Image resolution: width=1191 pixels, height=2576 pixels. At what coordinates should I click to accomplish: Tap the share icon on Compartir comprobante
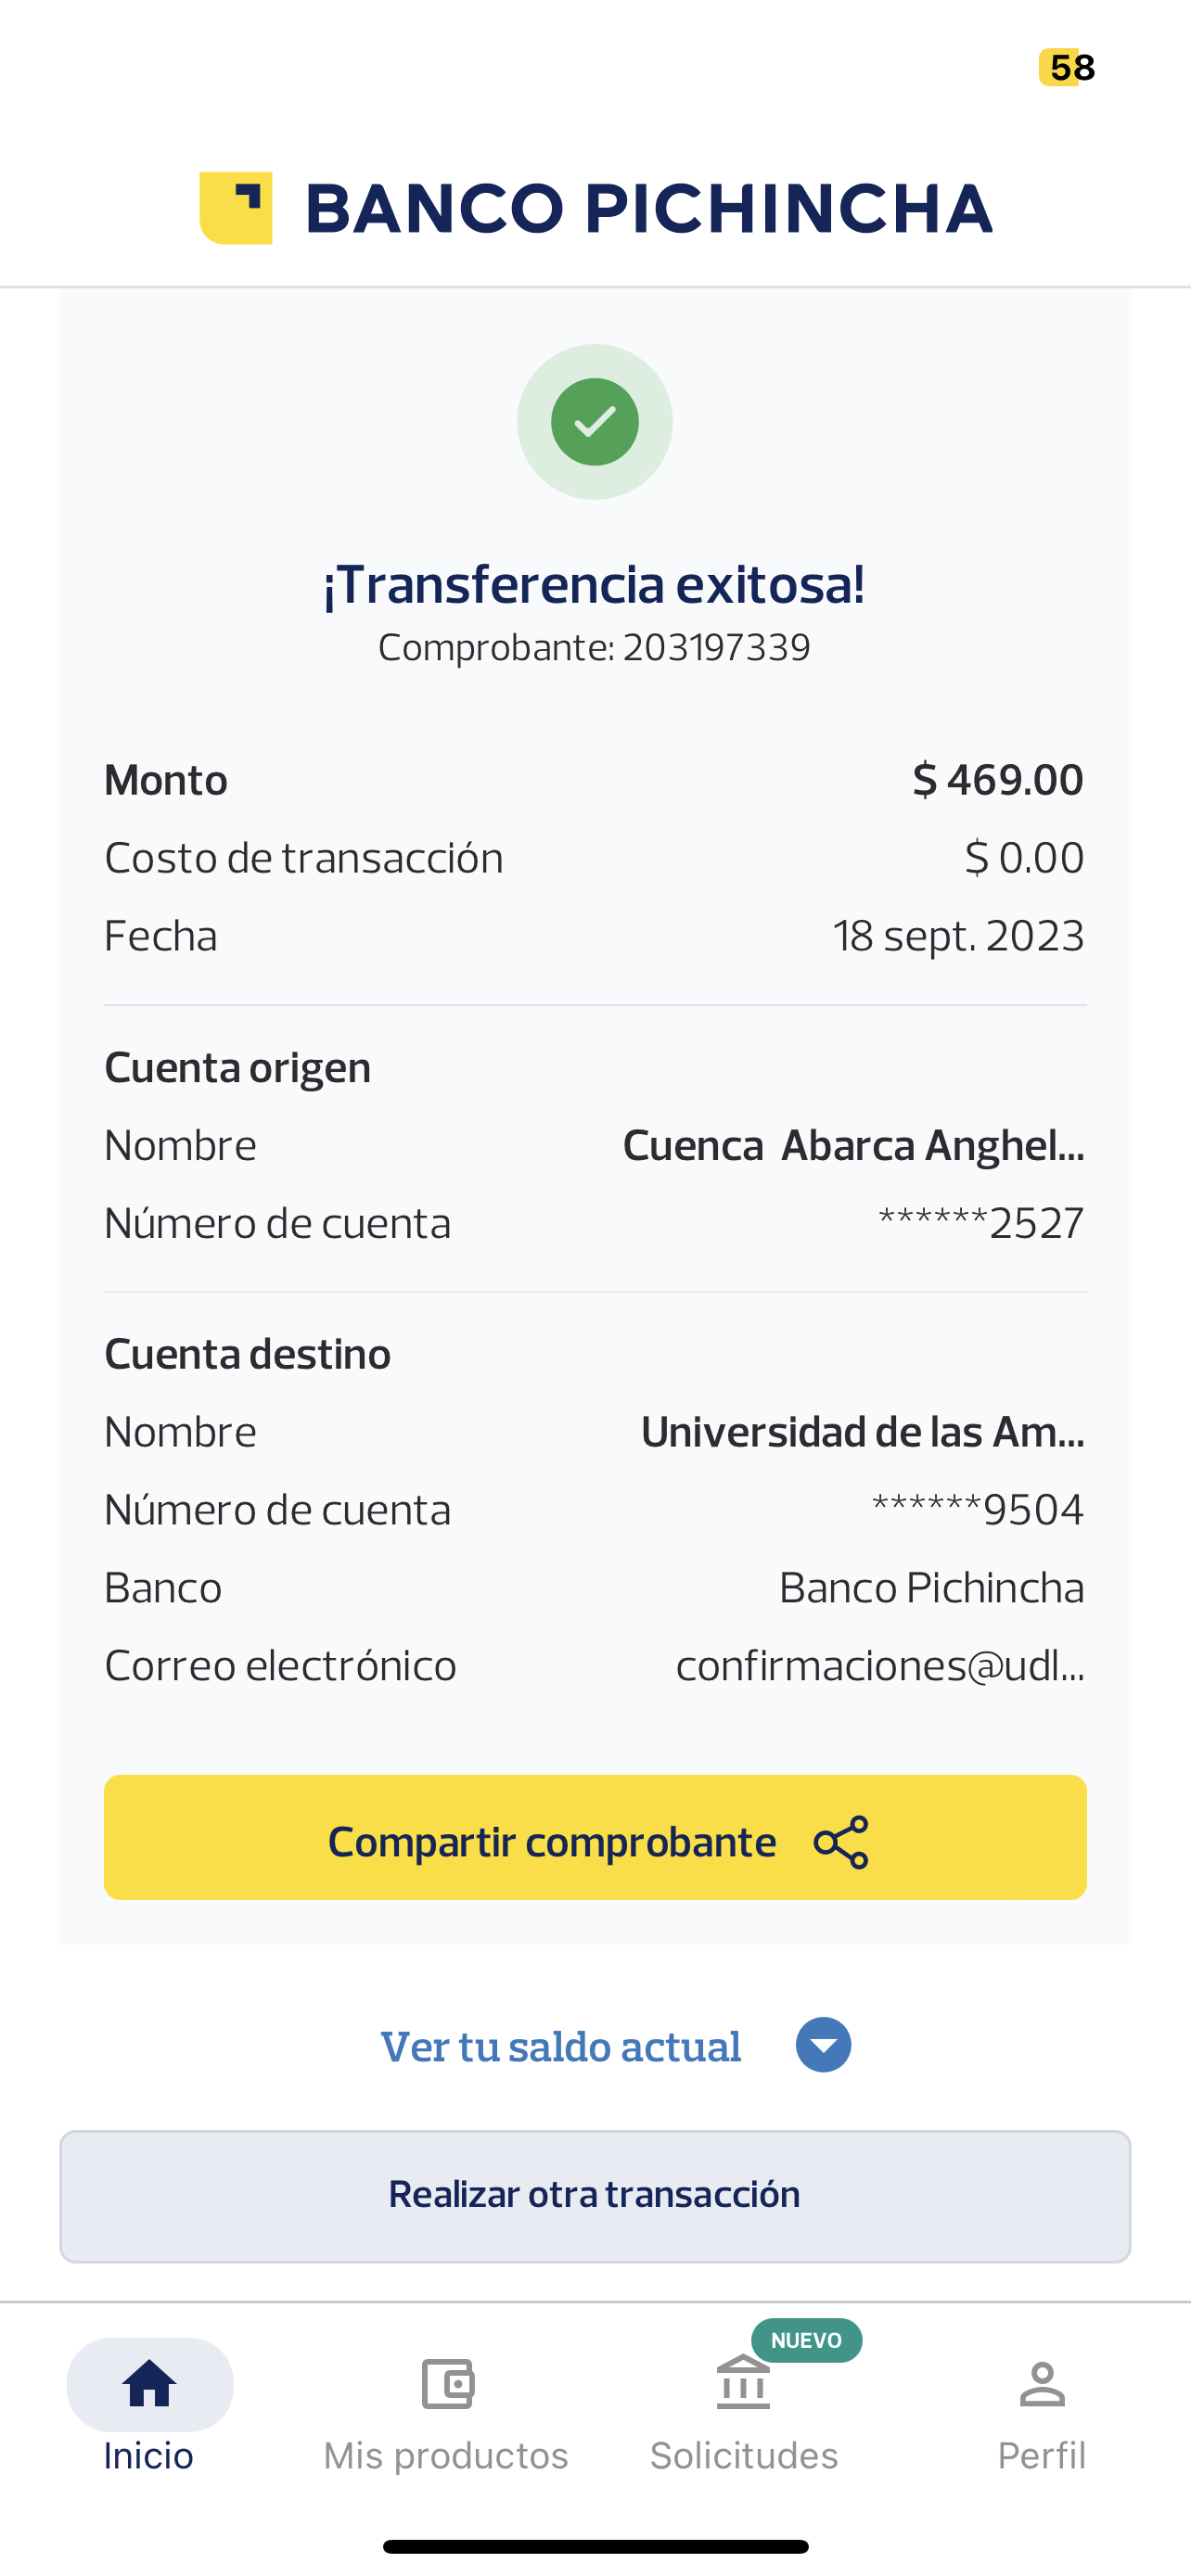coord(841,1842)
